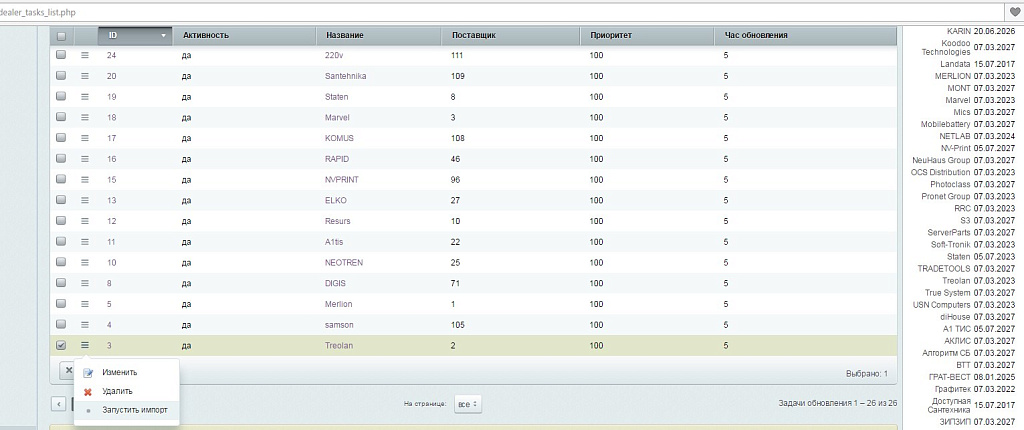
Task: Click the NEOTREN name cell
Action: (343, 262)
